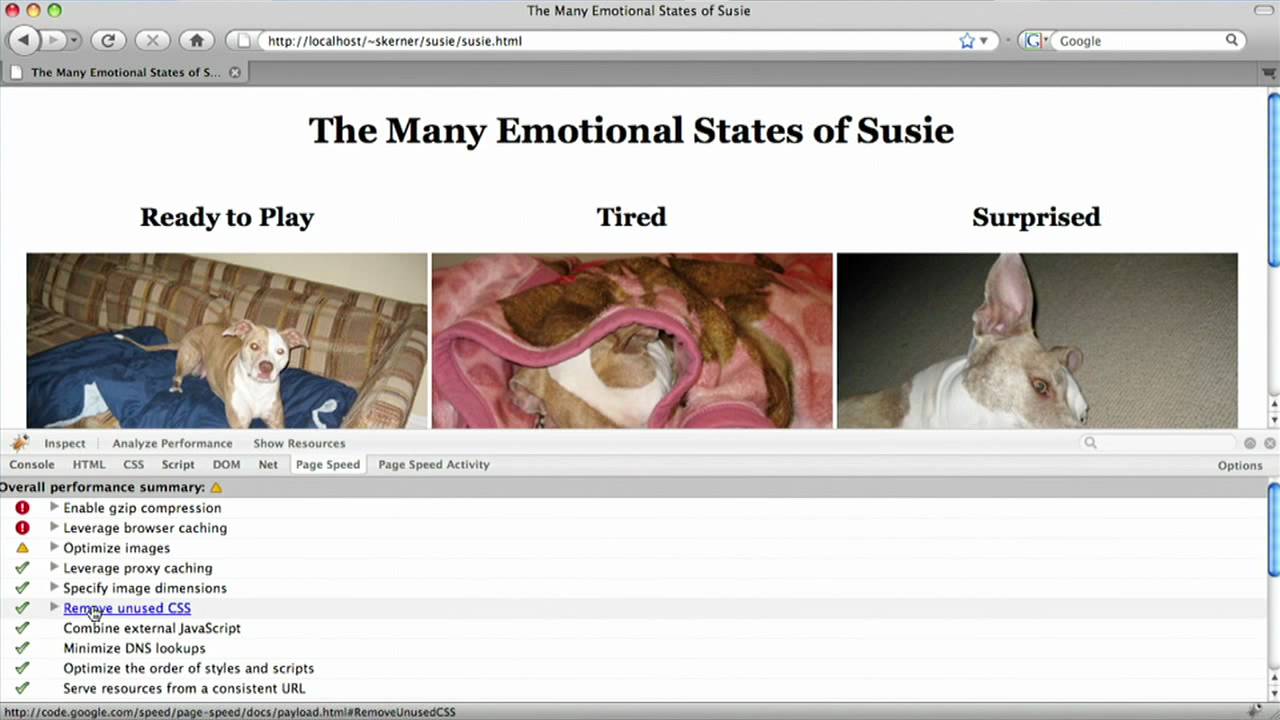Click Show Resources button
This screenshot has width=1280, height=720.
299,443
